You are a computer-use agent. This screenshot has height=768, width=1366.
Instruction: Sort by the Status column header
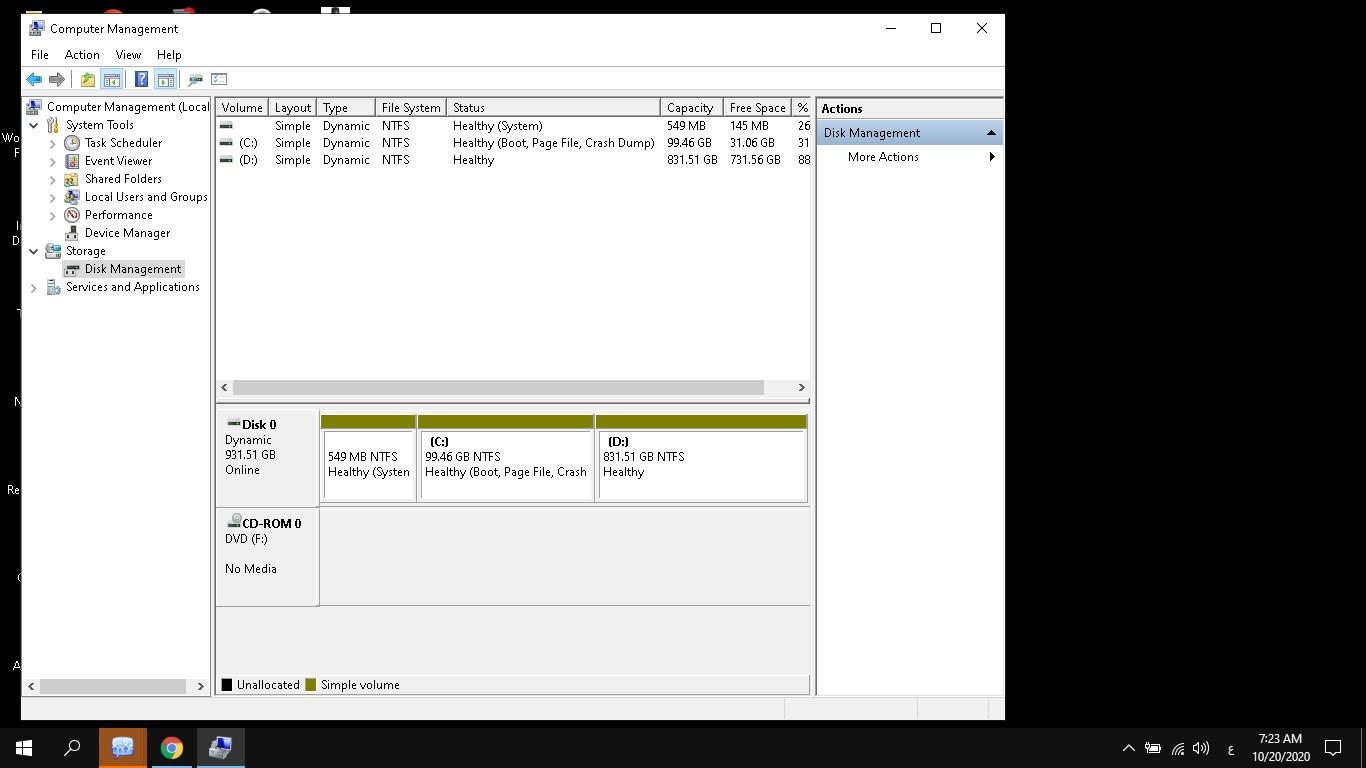553,108
